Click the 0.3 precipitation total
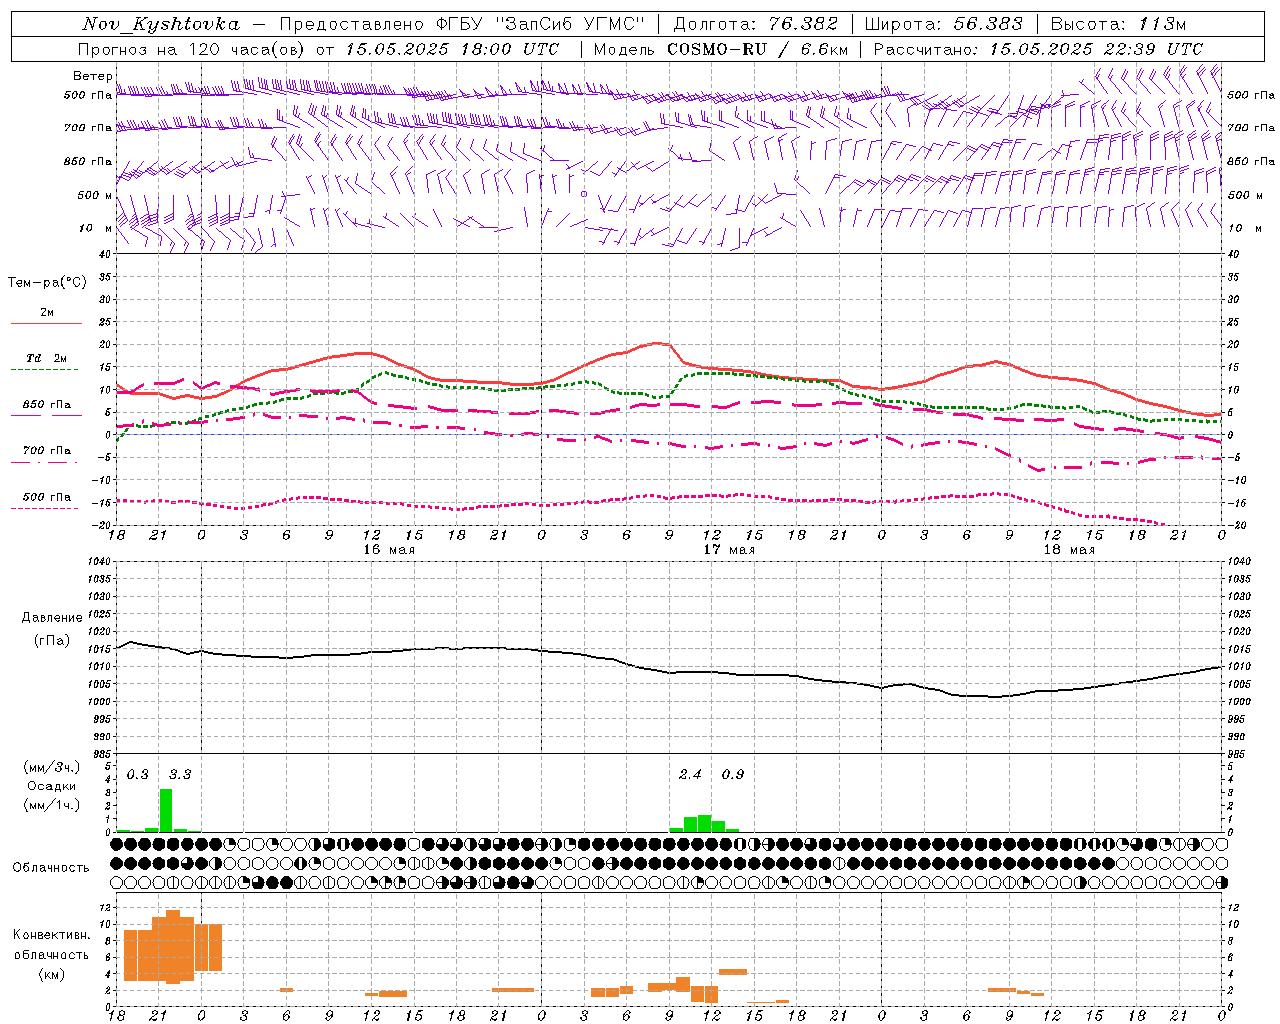The height and width of the screenshot is (1024, 1280). point(138,775)
